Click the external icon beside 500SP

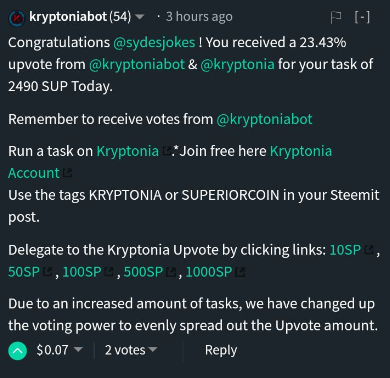coord(171,272)
